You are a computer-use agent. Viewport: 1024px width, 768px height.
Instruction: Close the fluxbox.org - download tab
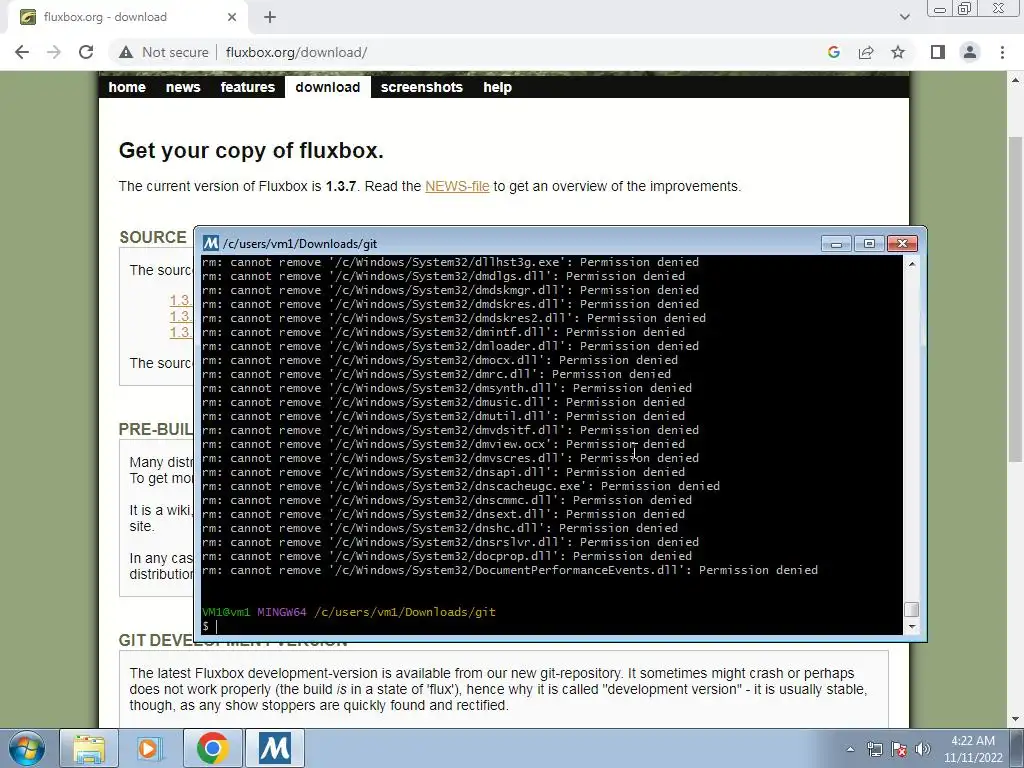232,17
